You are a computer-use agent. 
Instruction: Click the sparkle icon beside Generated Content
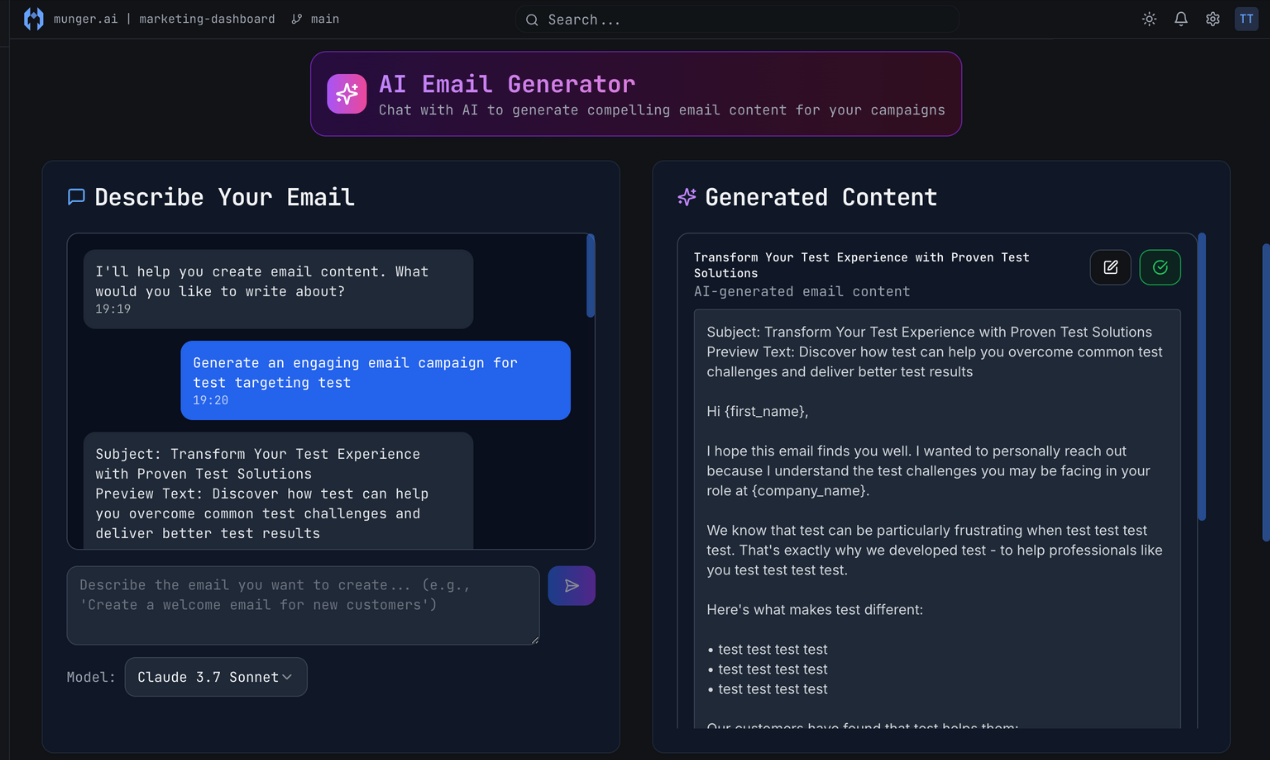click(x=686, y=197)
